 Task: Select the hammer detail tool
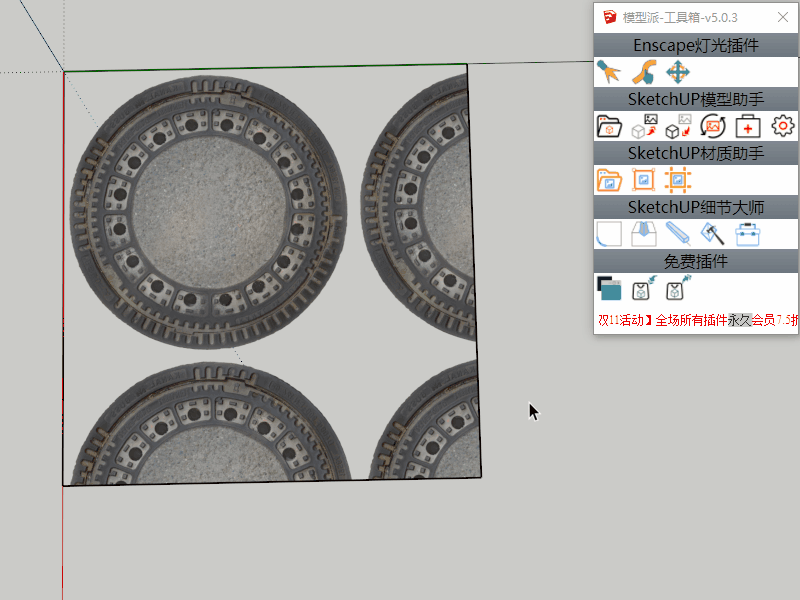click(x=712, y=234)
